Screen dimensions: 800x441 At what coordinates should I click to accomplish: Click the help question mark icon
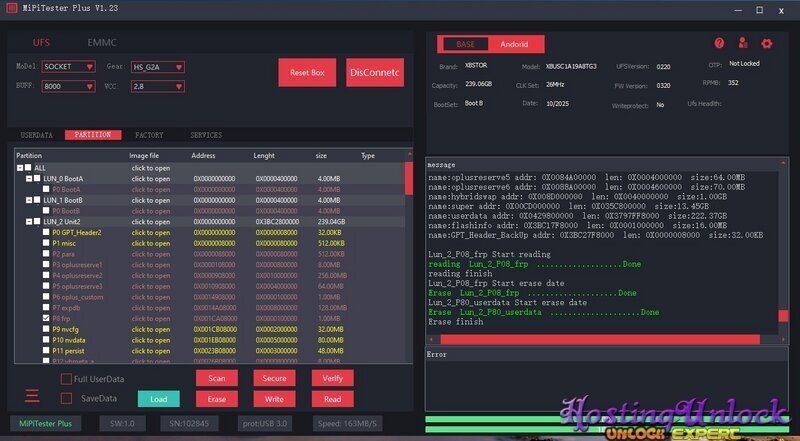point(718,44)
